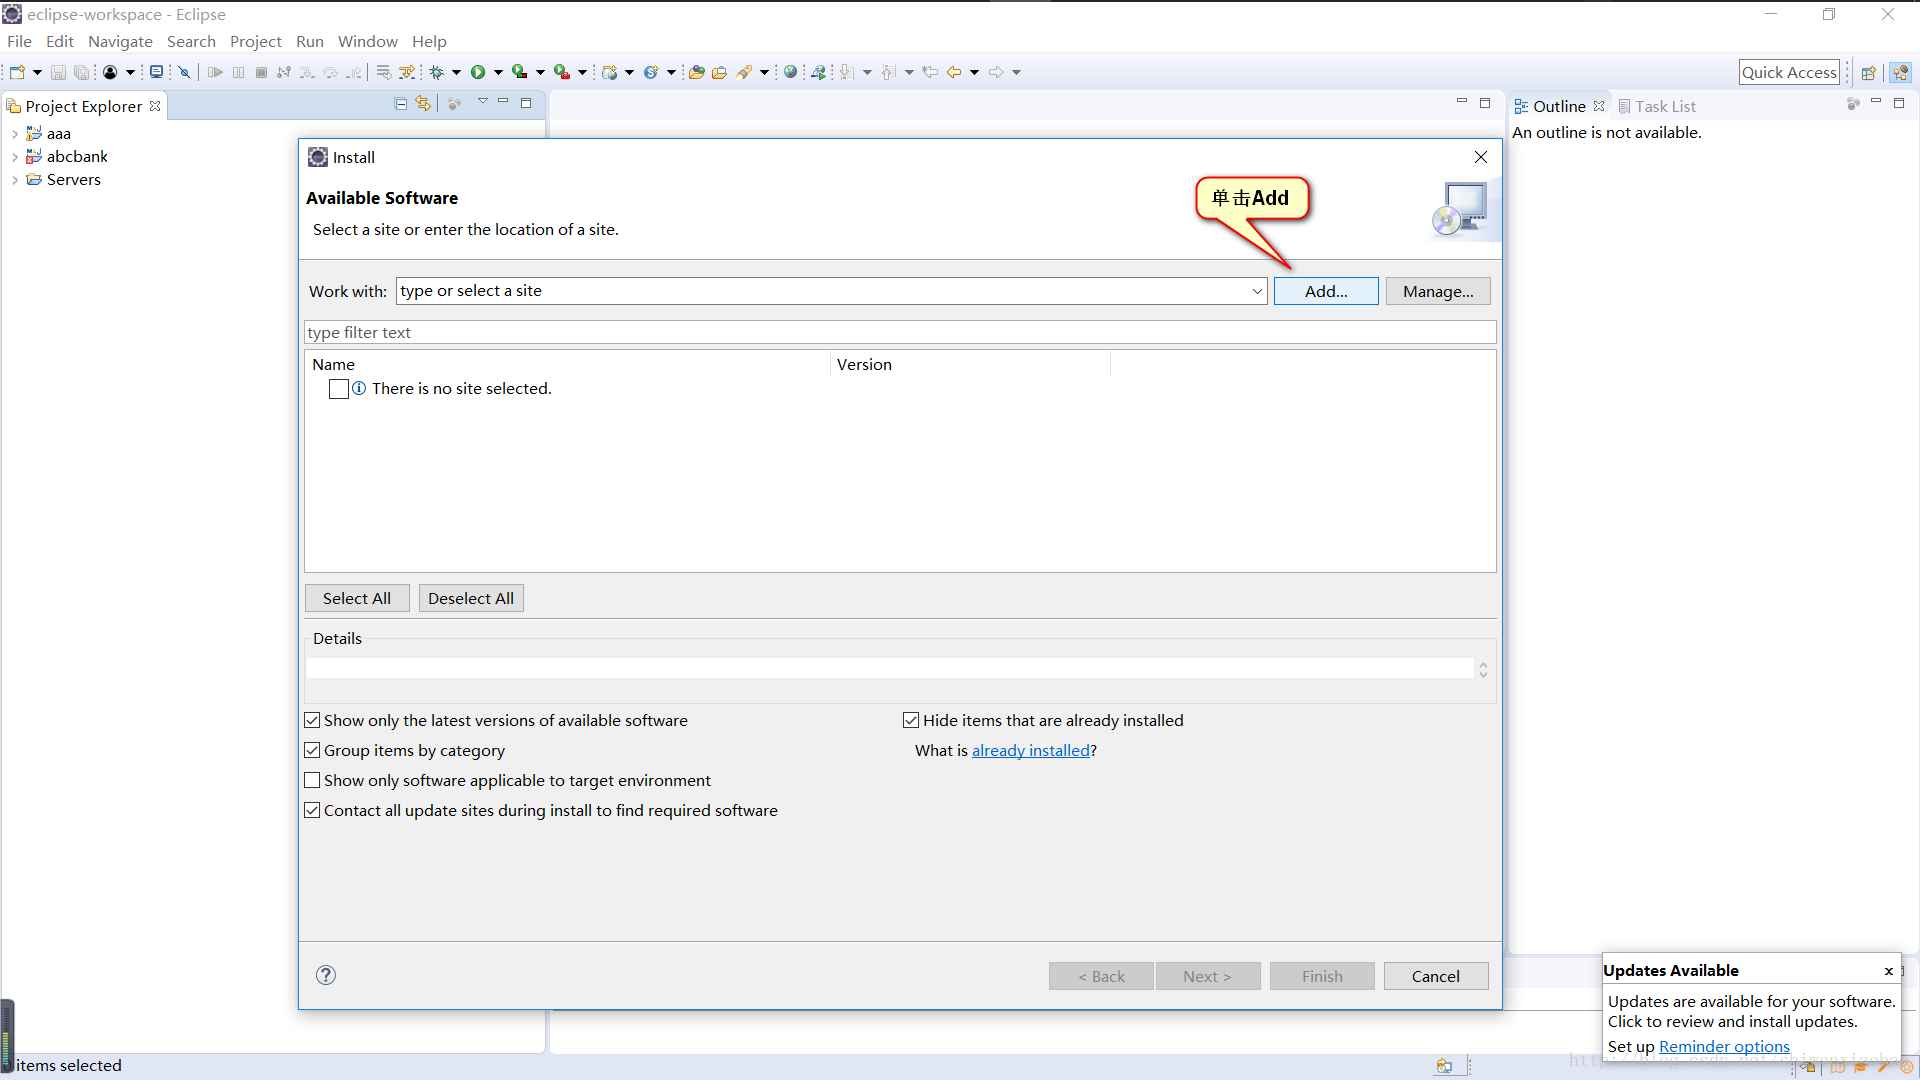1920x1080 pixels.
Task: Click the green Run launch icon
Action: pos(478,72)
